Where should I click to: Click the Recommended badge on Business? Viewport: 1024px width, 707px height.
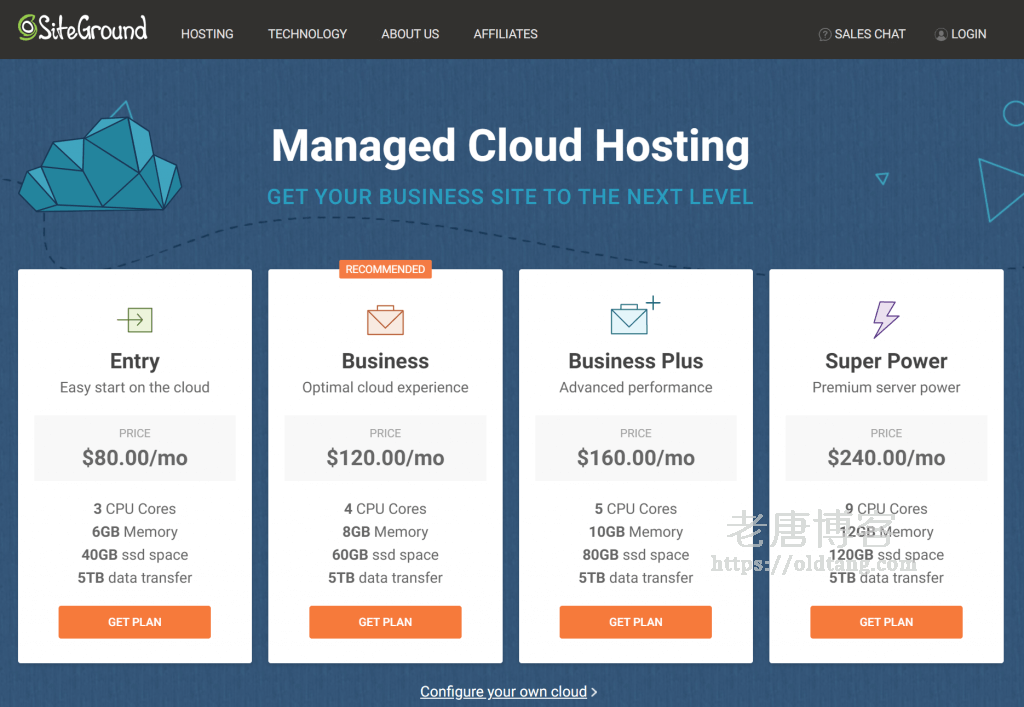[x=385, y=269]
